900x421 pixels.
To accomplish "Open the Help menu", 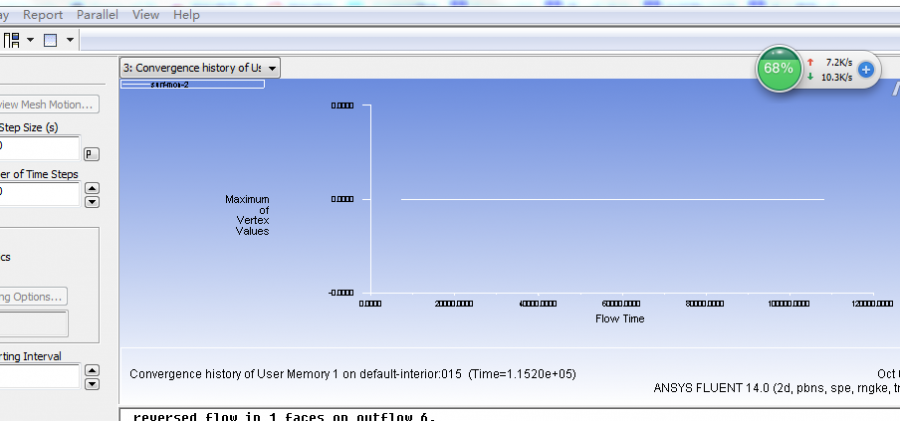I will (x=187, y=15).
